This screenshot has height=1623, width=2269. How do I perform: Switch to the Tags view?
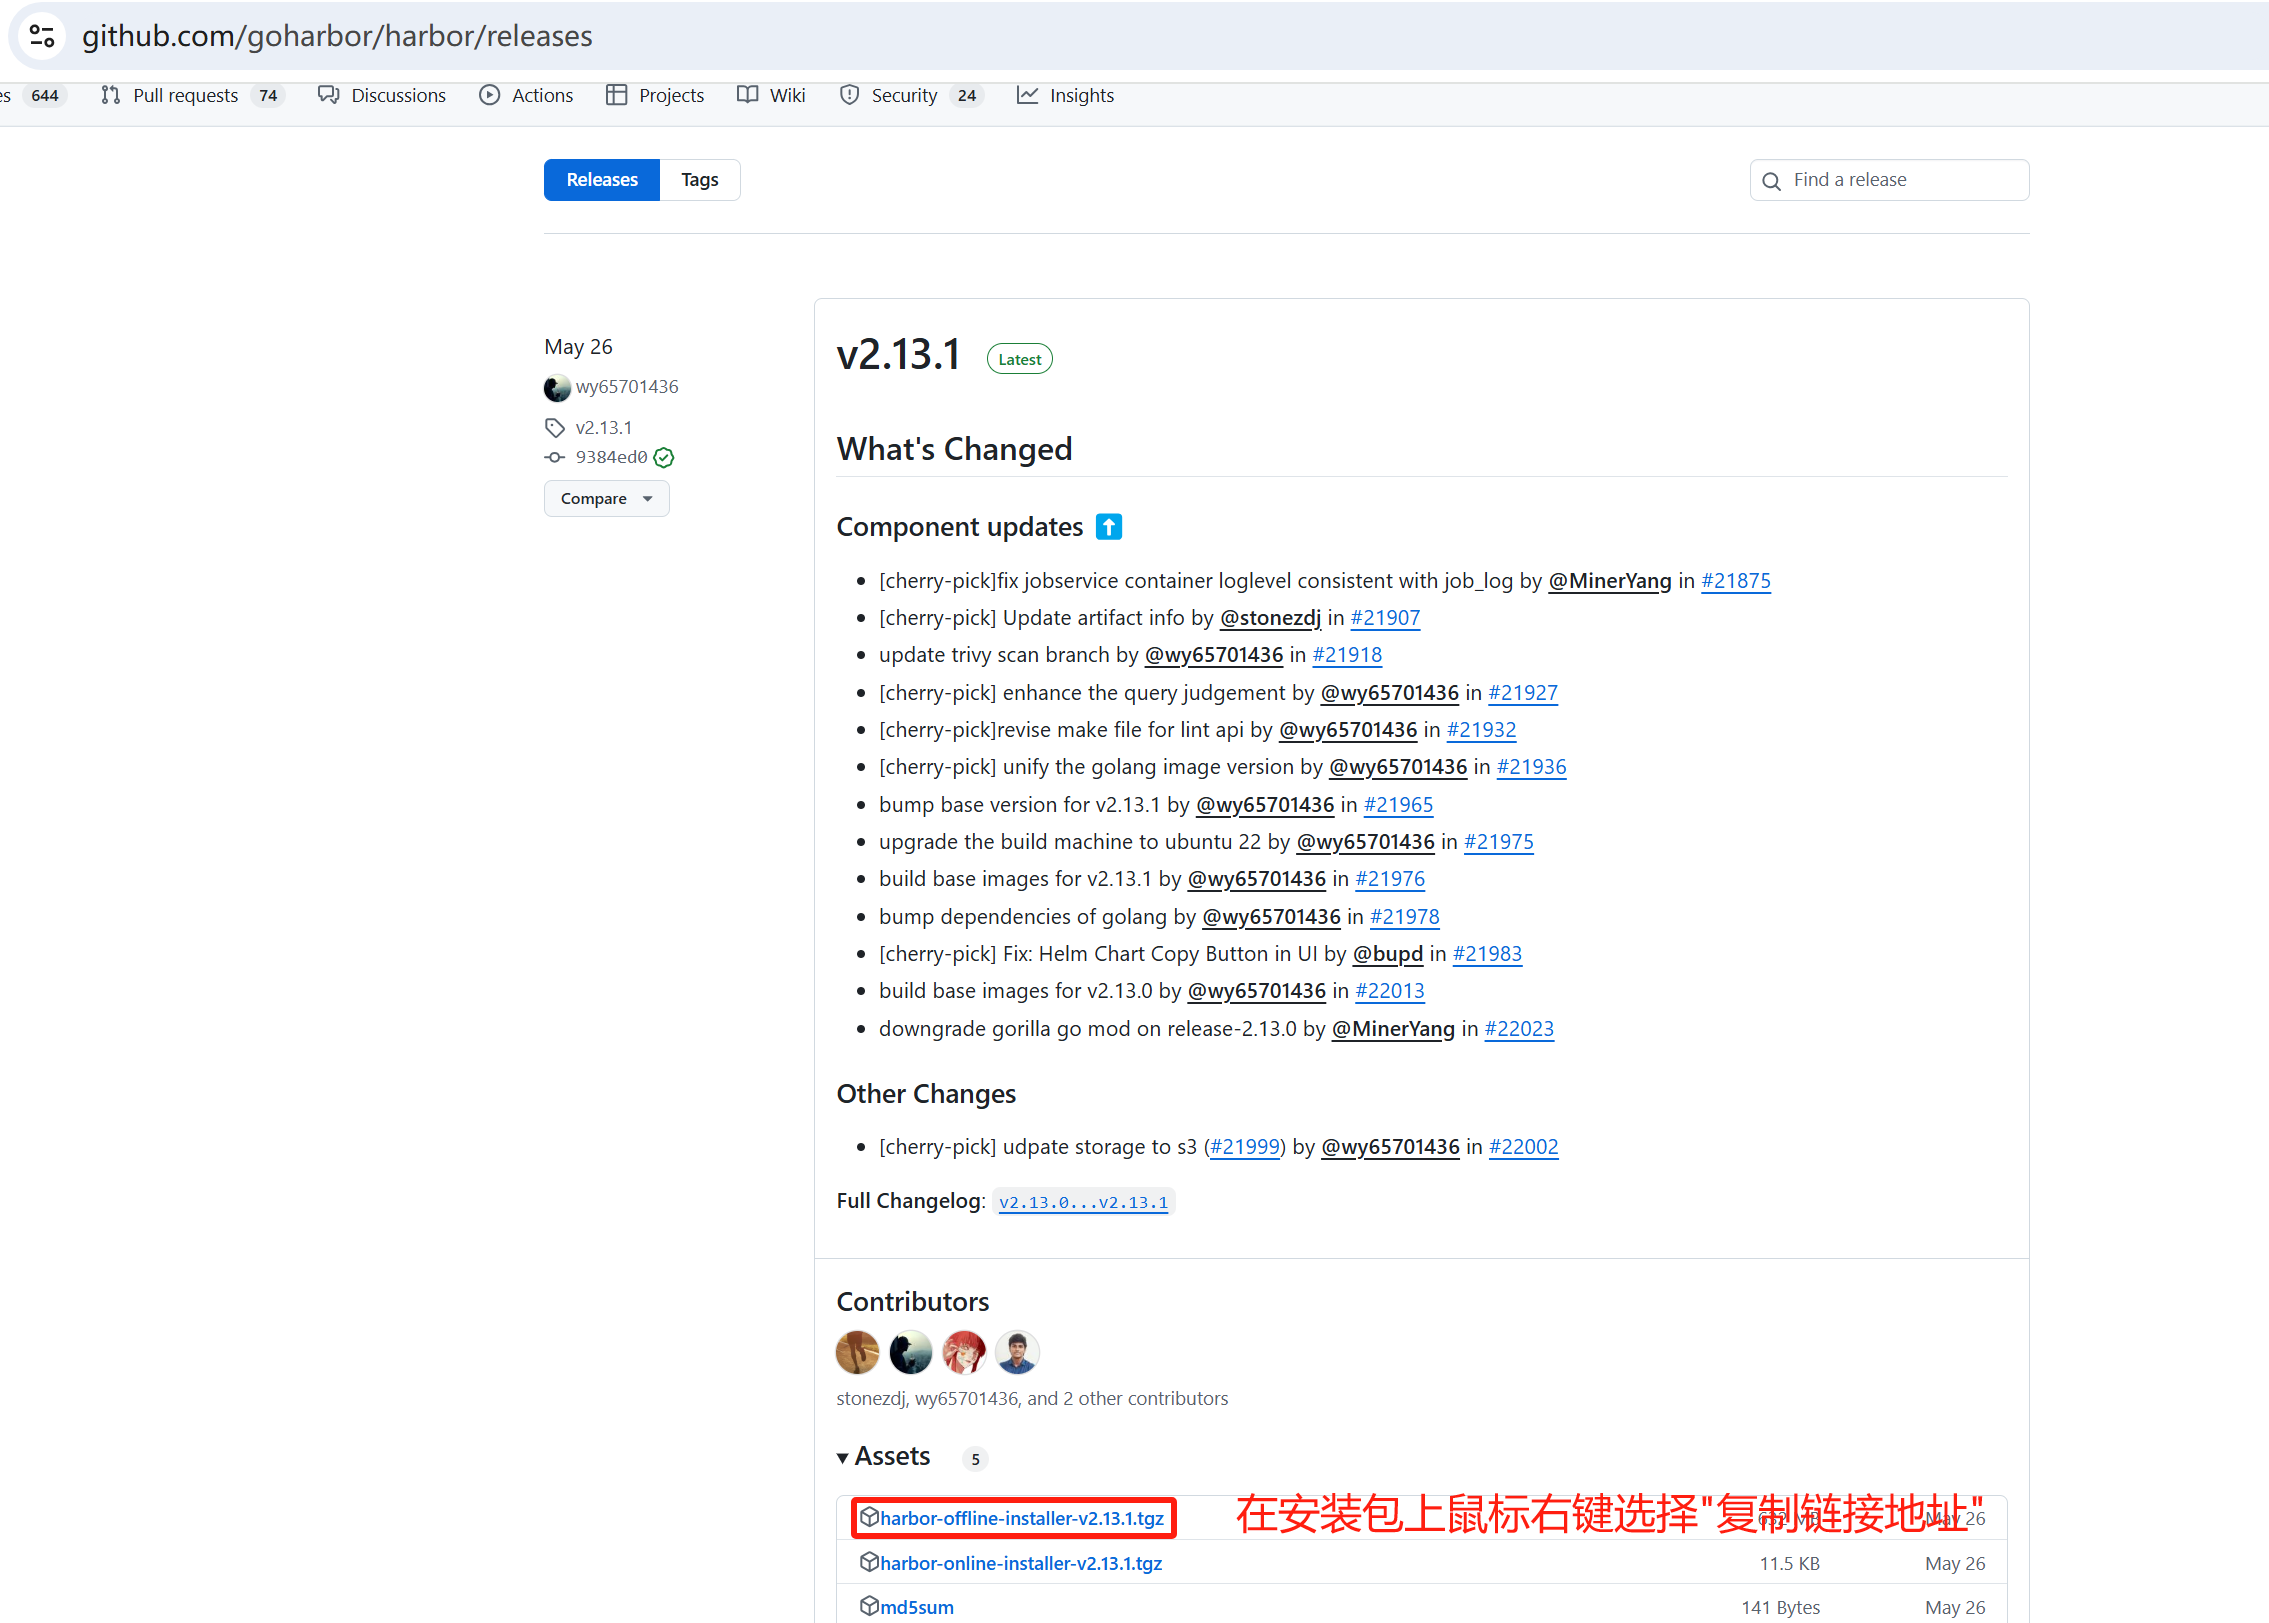coord(700,180)
